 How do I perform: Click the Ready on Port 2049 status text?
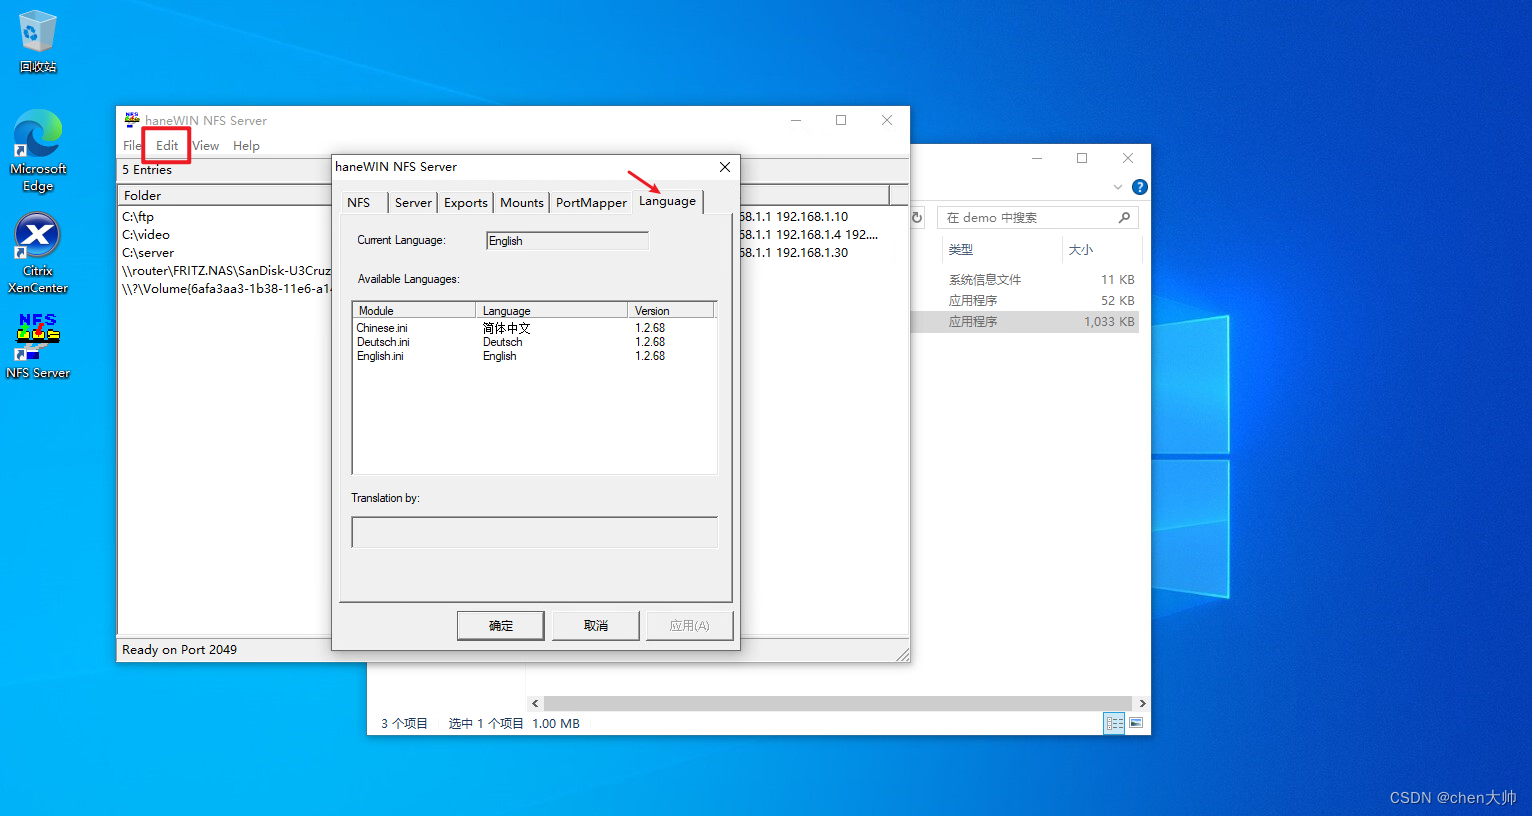pyautogui.click(x=179, y=649)
